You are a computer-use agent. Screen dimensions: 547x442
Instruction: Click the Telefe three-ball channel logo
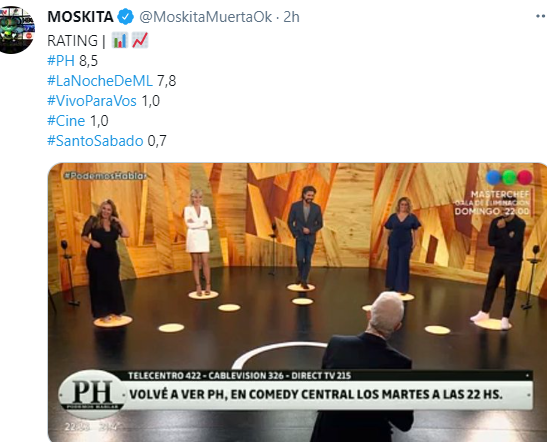(x=510, y=178)
